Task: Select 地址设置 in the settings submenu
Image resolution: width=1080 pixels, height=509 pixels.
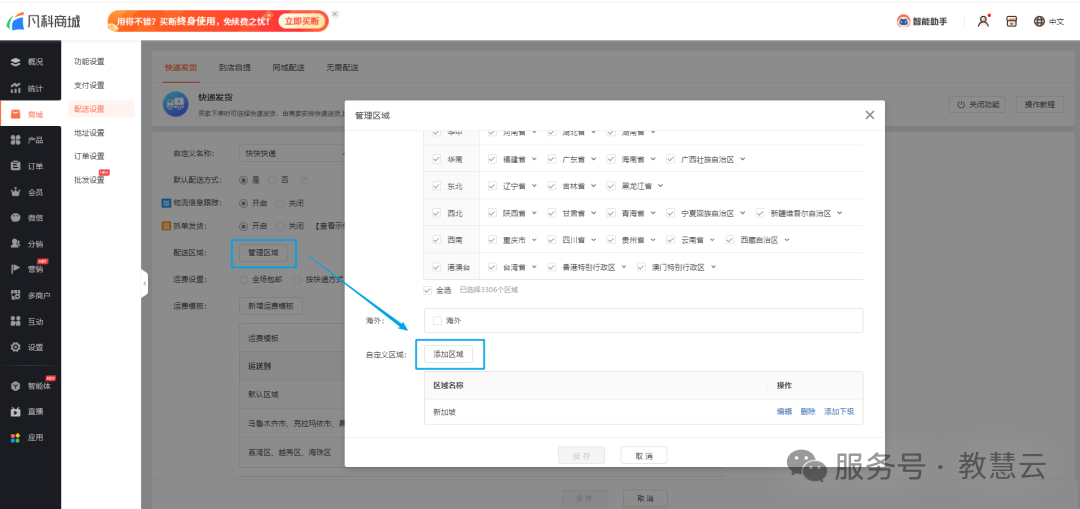Action: click(89, 132)
